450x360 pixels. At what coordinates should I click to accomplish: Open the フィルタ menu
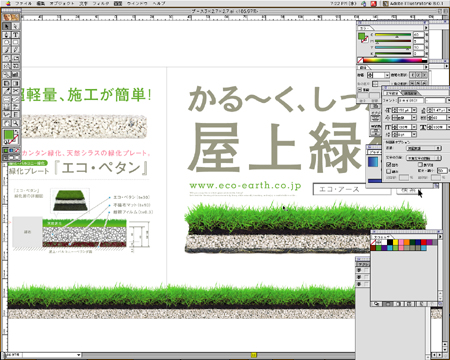point(100,3)
